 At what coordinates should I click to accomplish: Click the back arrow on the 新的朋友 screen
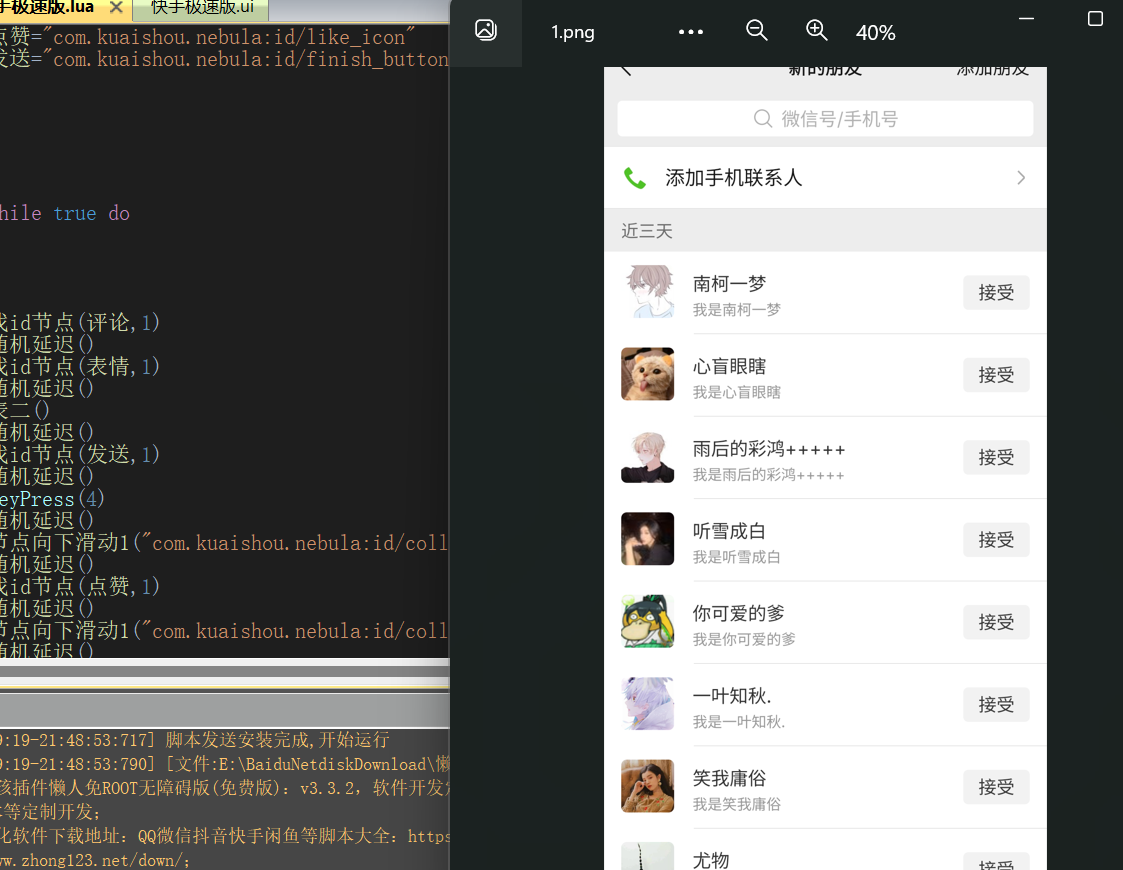(x=625, y=68)
